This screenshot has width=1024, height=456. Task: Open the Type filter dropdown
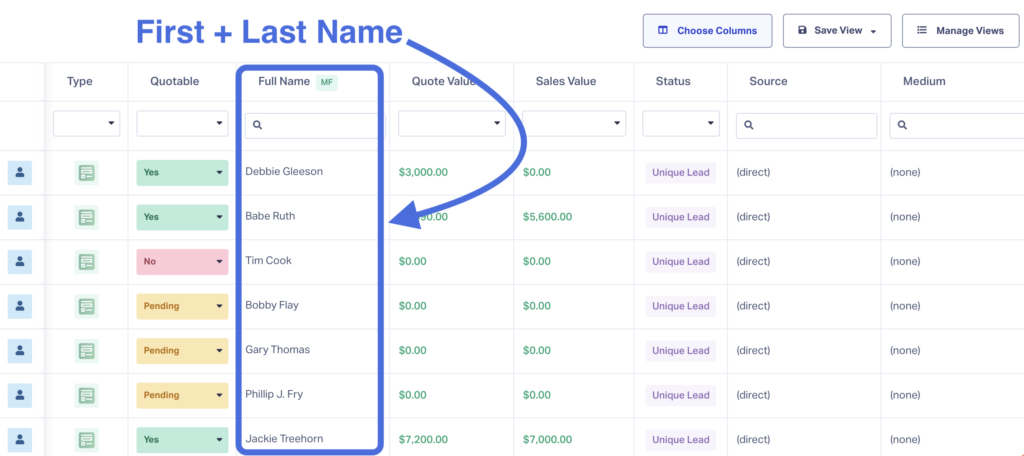tap(86, 123)
